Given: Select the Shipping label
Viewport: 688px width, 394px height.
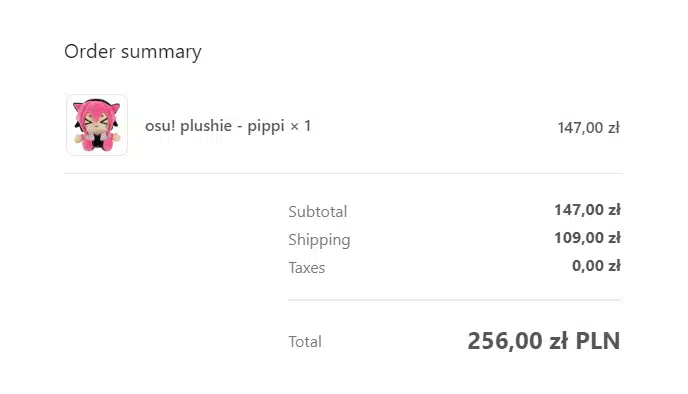Looking at the screenshot, I should (x=319, y=240).
